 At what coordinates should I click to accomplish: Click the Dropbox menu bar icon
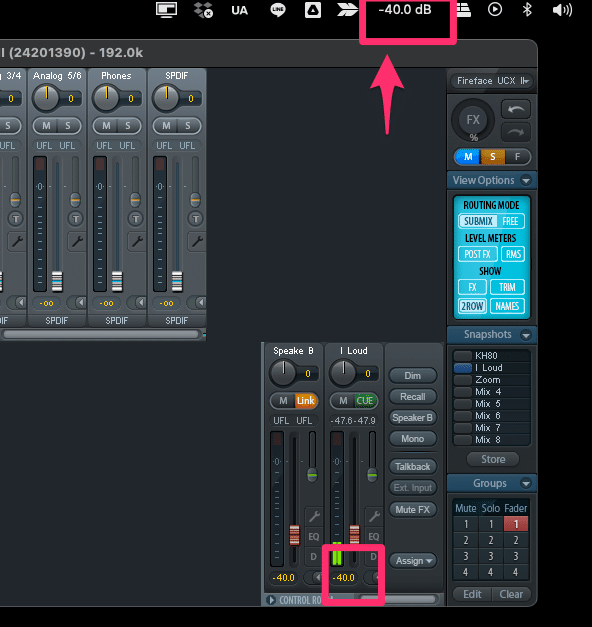[203, 10]
